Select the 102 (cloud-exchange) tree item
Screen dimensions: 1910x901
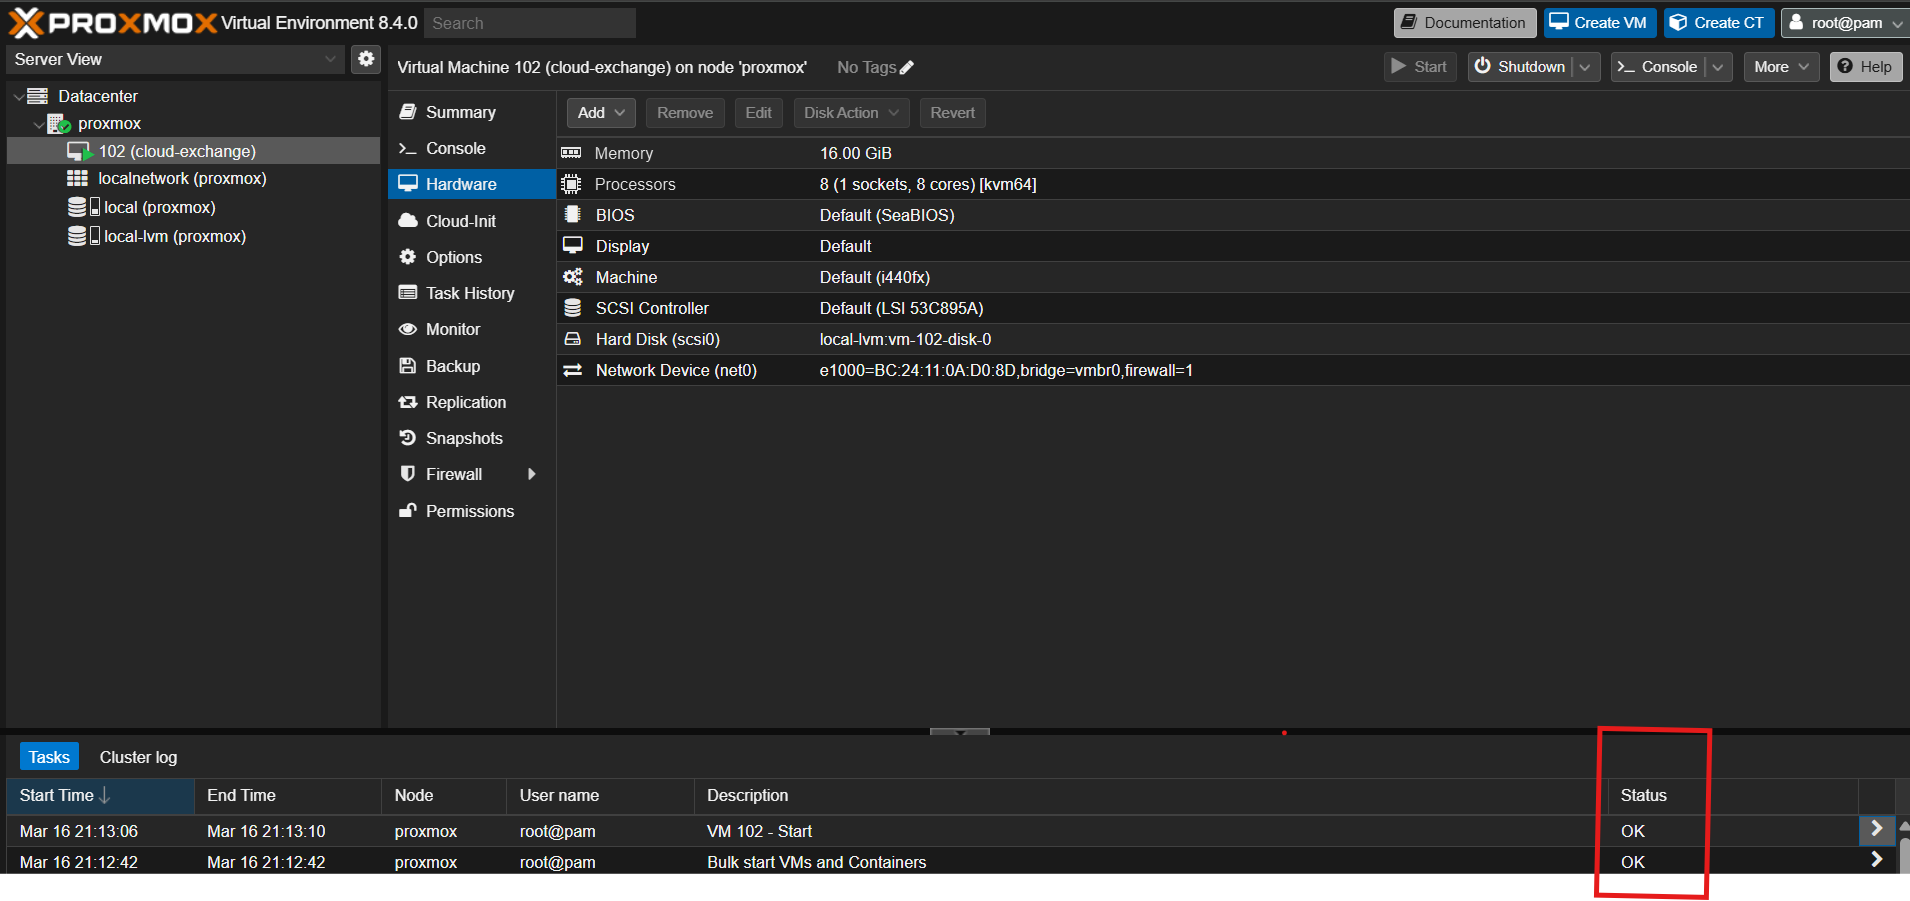point(194,151)
